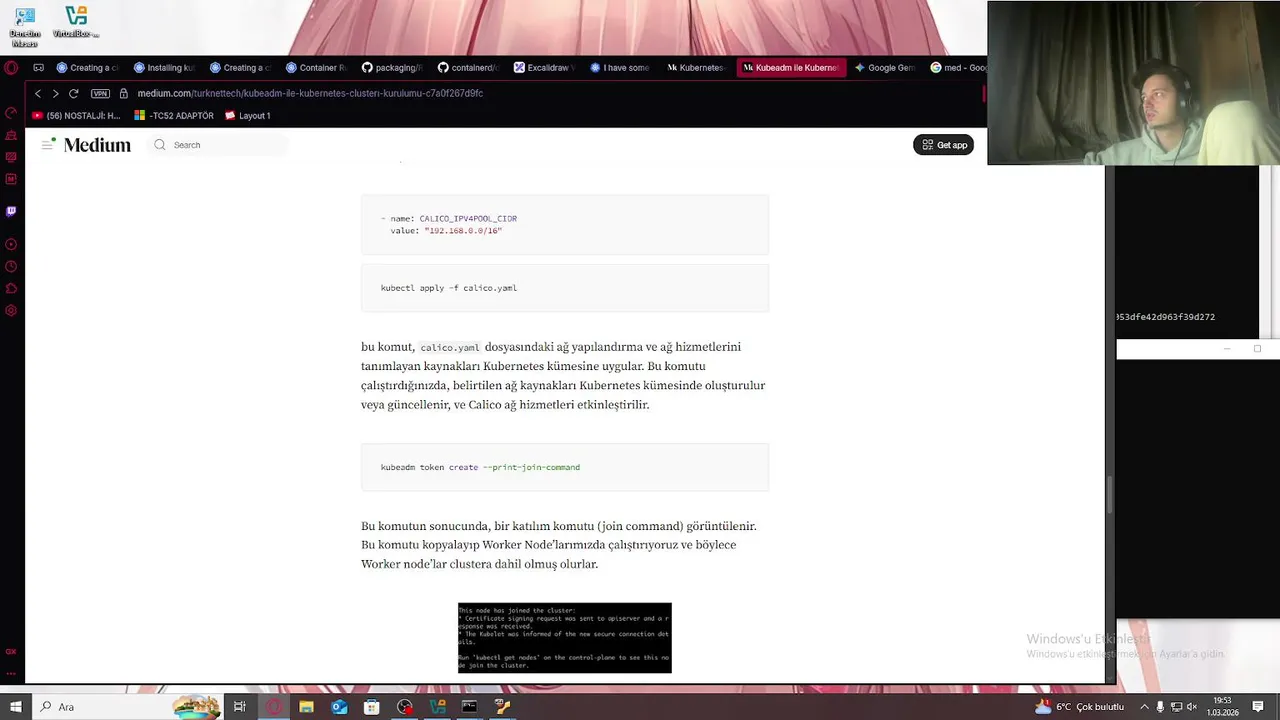Screen dimensions: 1280x720
Task: Reload the page with refresh icon
Action: (73, 93)
